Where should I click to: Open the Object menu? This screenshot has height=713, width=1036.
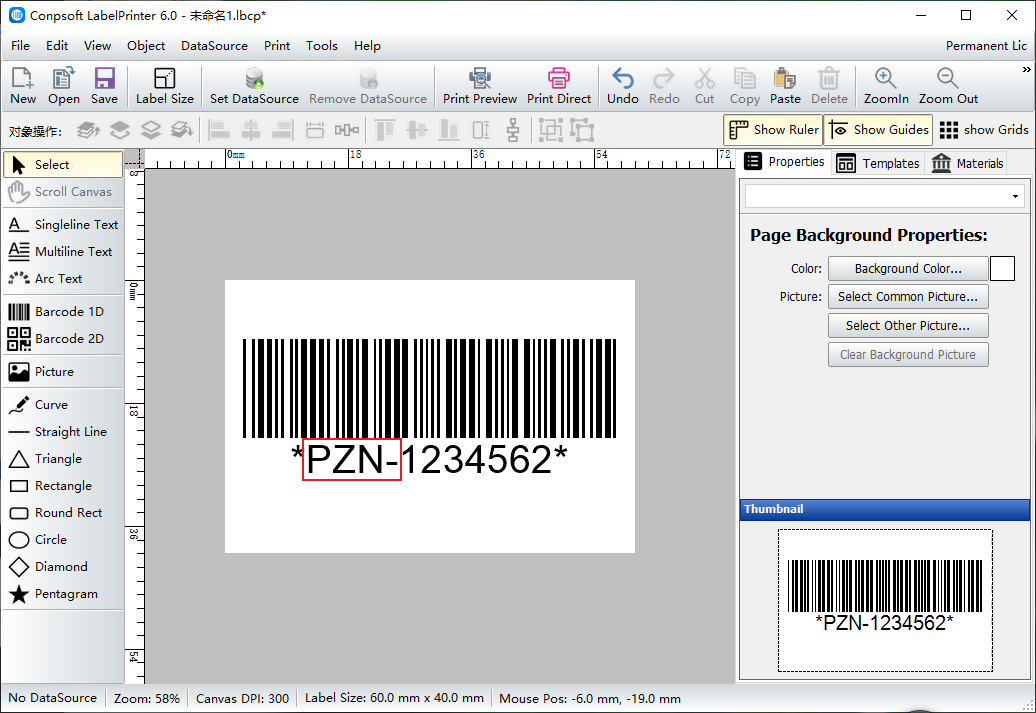coord(146,46)
